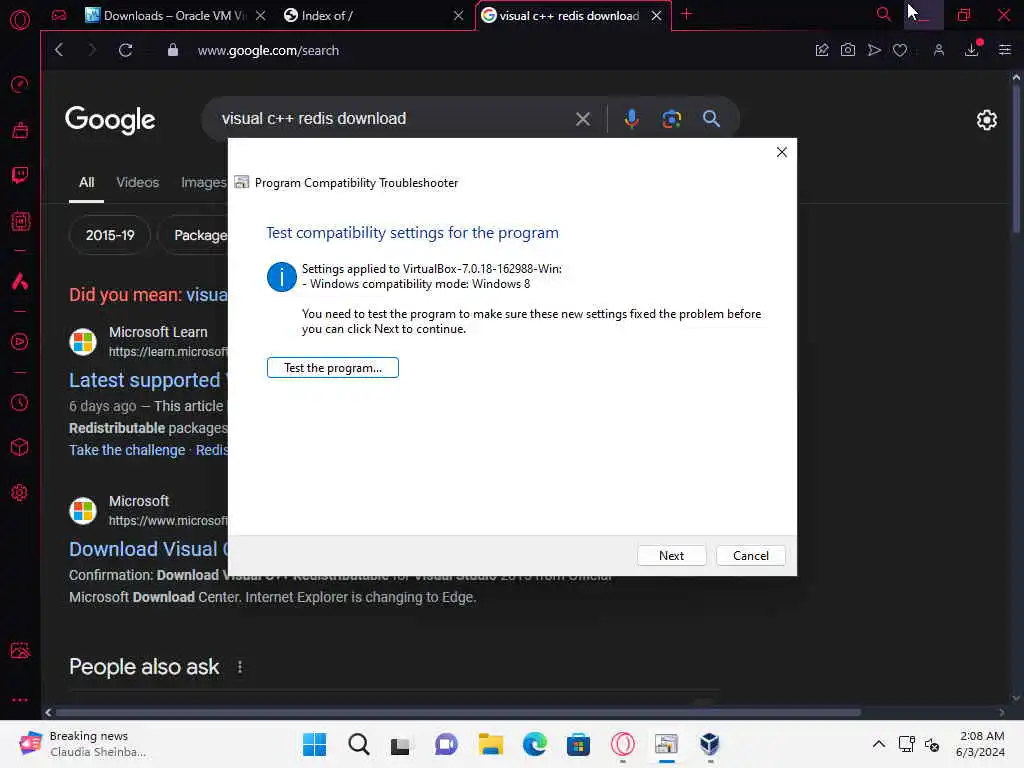The width and height of the screenshot is (1024, 768).
Task: Open Twitch panel in Opera sidebar
Action: pyautogui.click(x=20, y=175)
